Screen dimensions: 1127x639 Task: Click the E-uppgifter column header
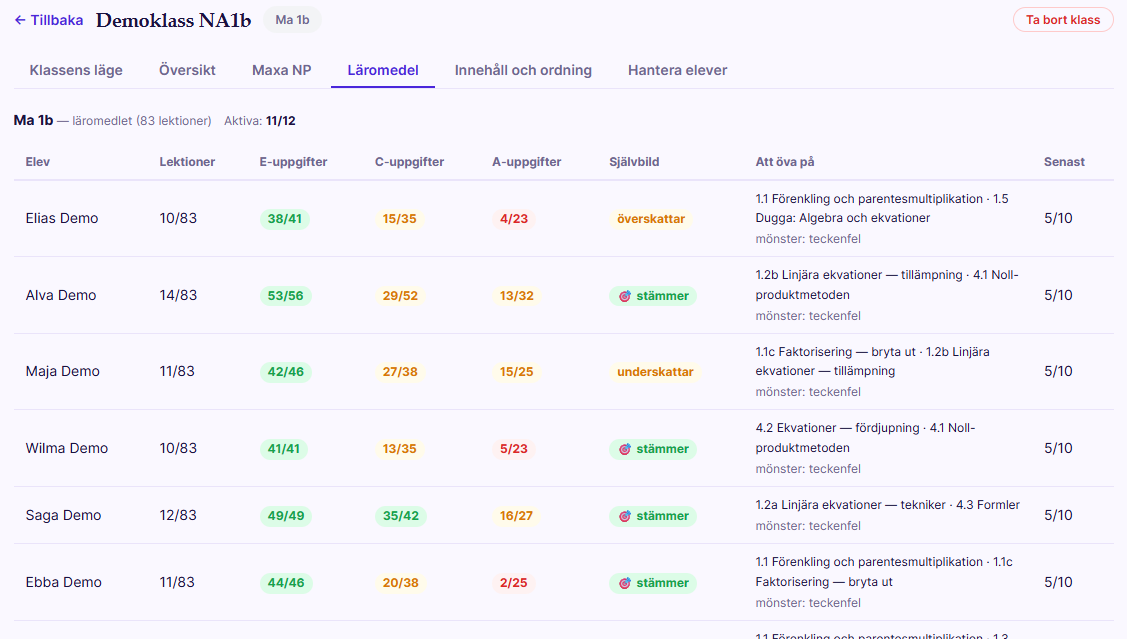pos(293,162)
